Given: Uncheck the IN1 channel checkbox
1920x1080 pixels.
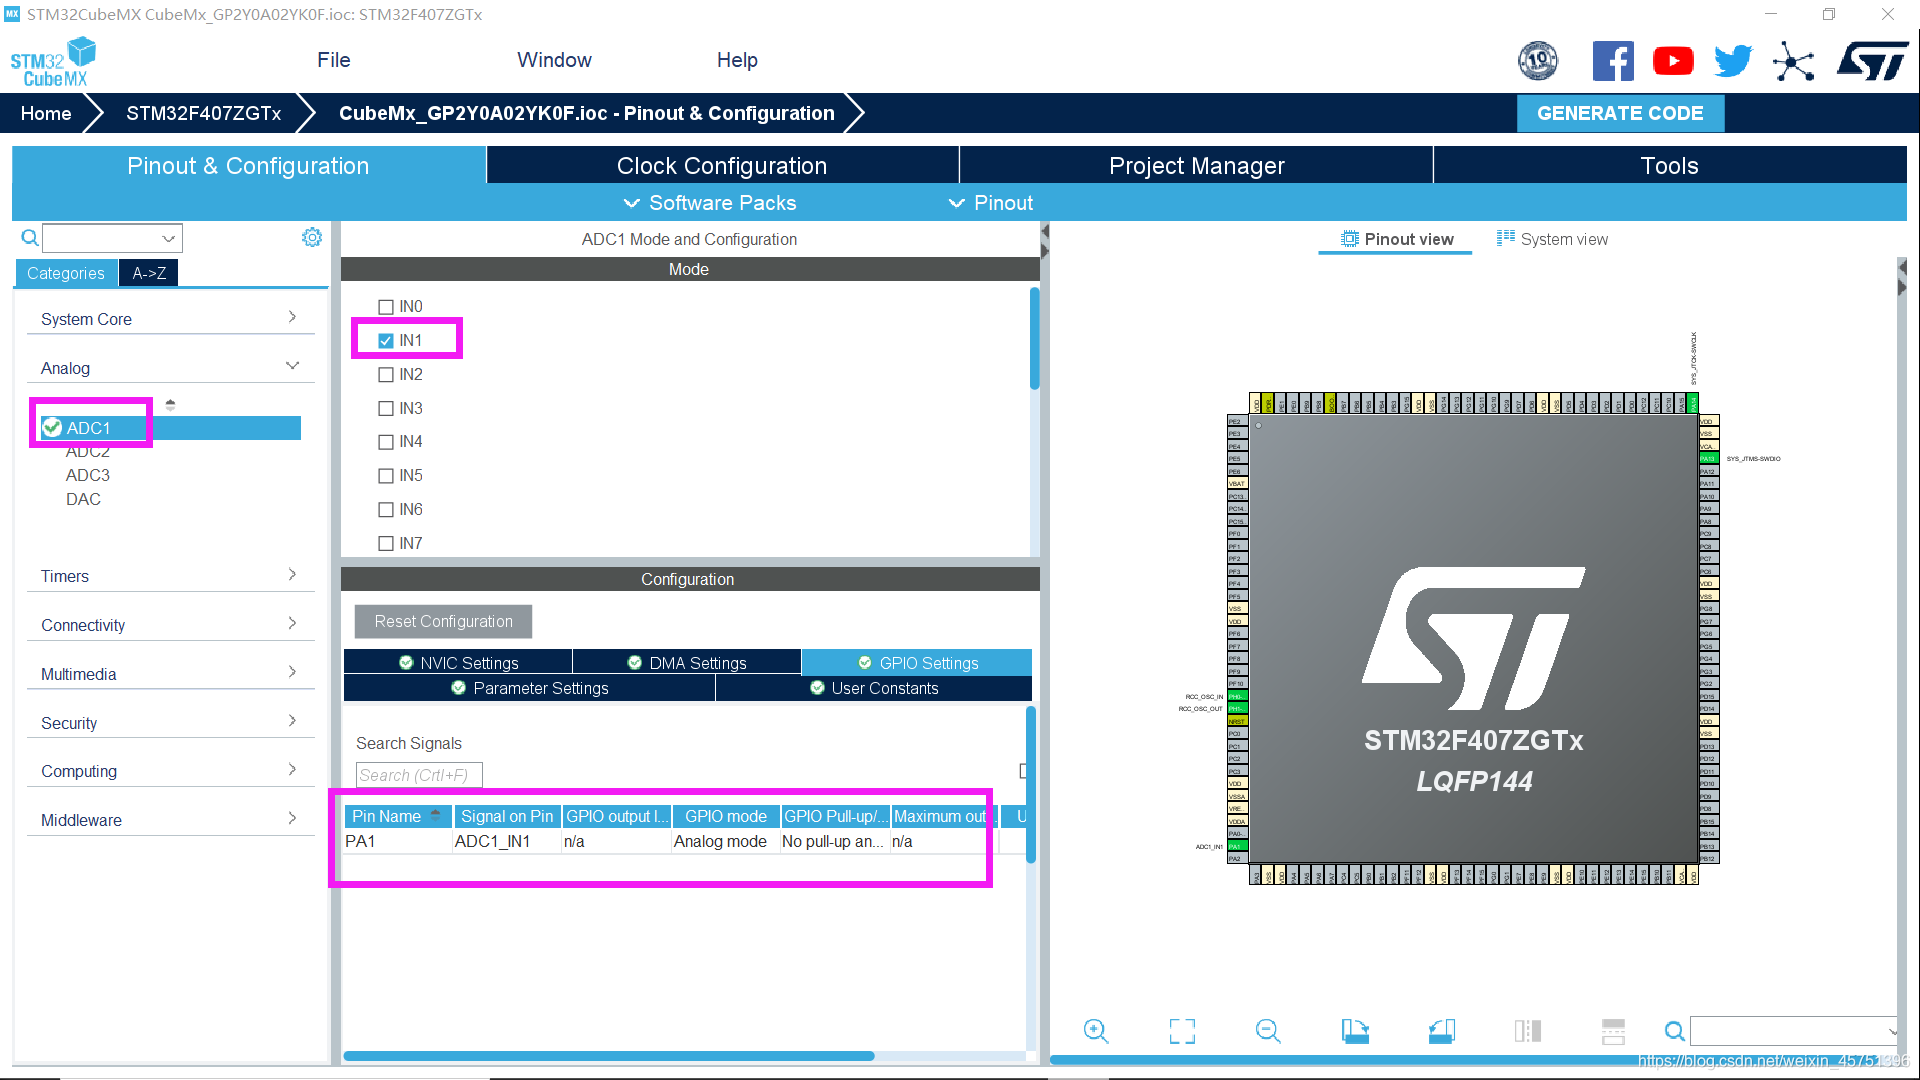Looking at the screenshot, I should (386, 341).
